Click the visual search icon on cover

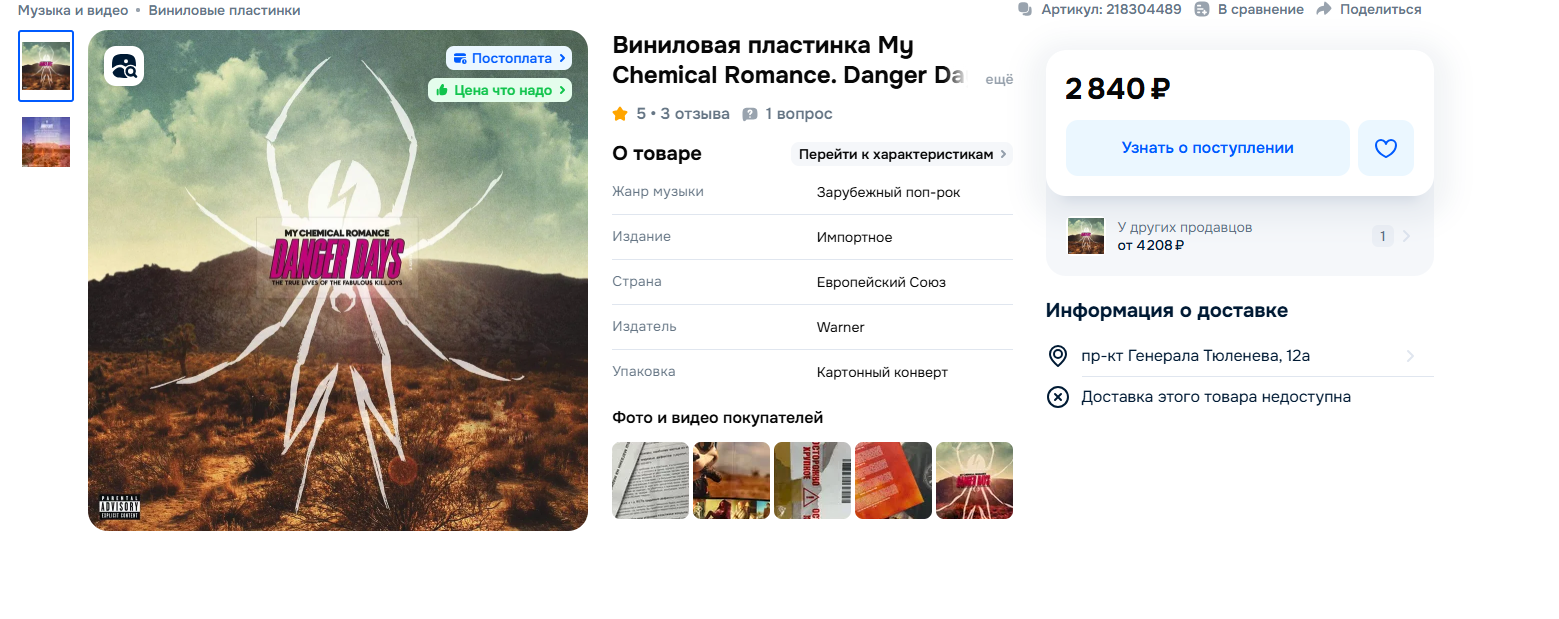click(124, 66)
